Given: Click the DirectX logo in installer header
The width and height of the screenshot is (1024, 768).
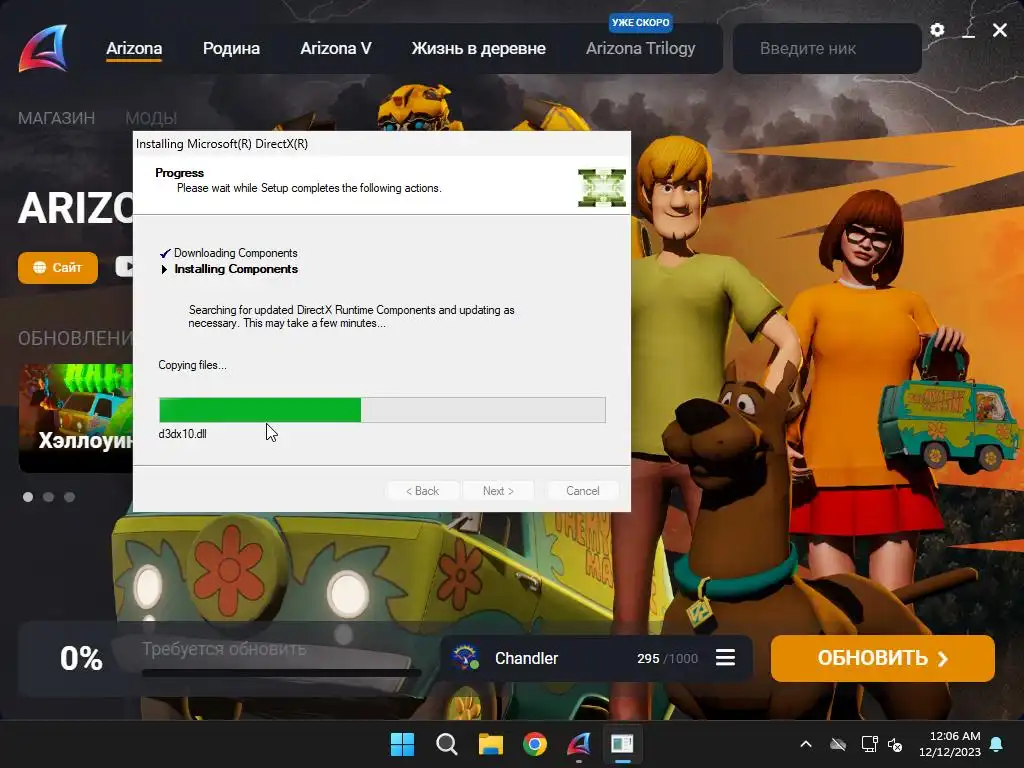Looking at the screenshot, I should (601, 187).
